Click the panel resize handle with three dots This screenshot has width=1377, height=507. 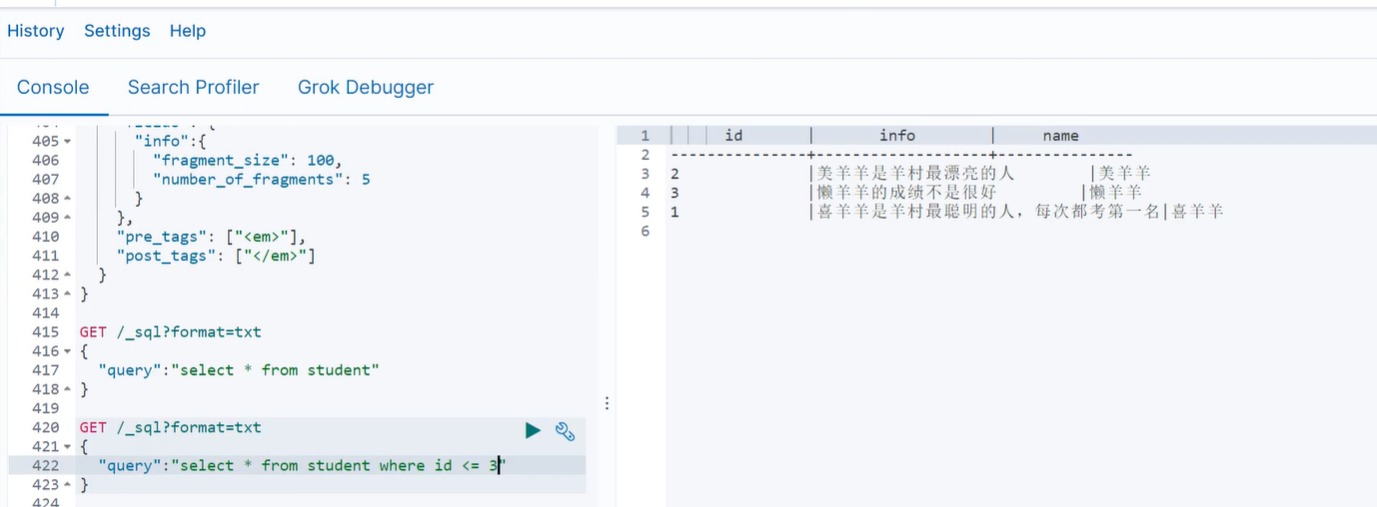[606, 403]
